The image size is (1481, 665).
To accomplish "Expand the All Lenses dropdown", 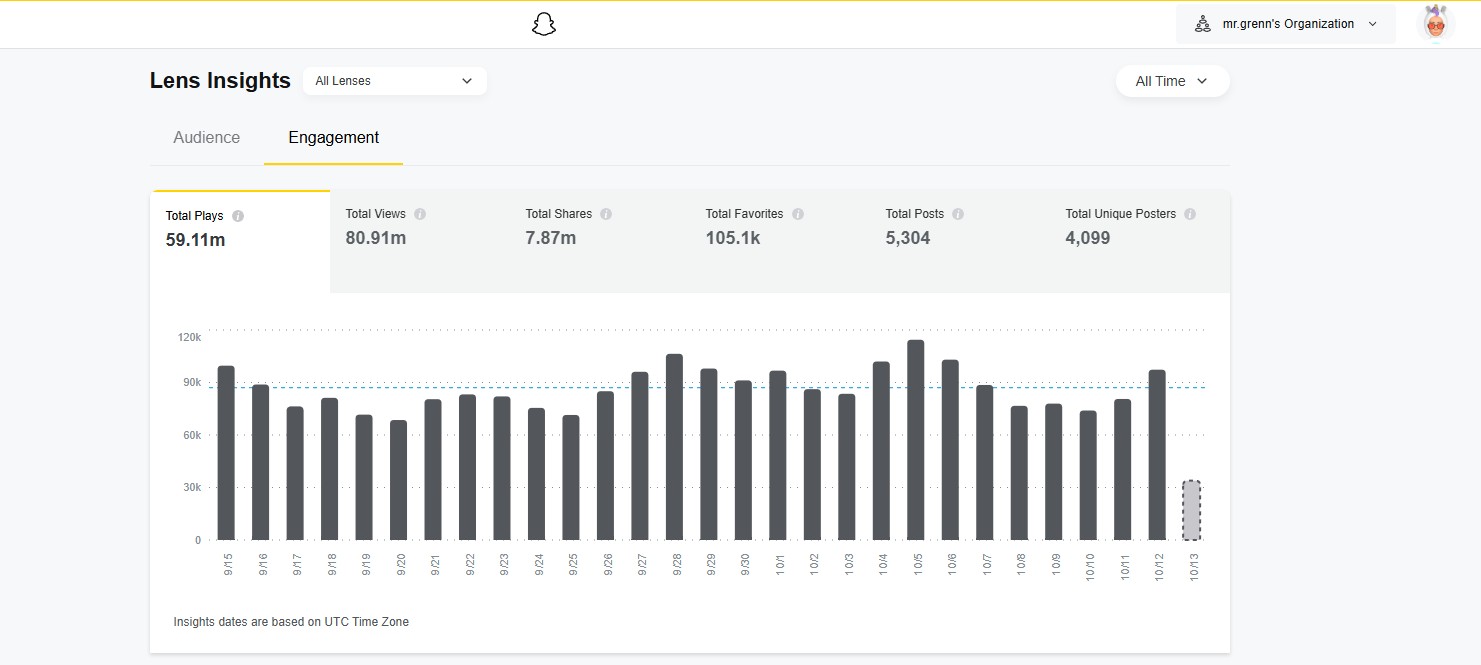I will (394, 81).
